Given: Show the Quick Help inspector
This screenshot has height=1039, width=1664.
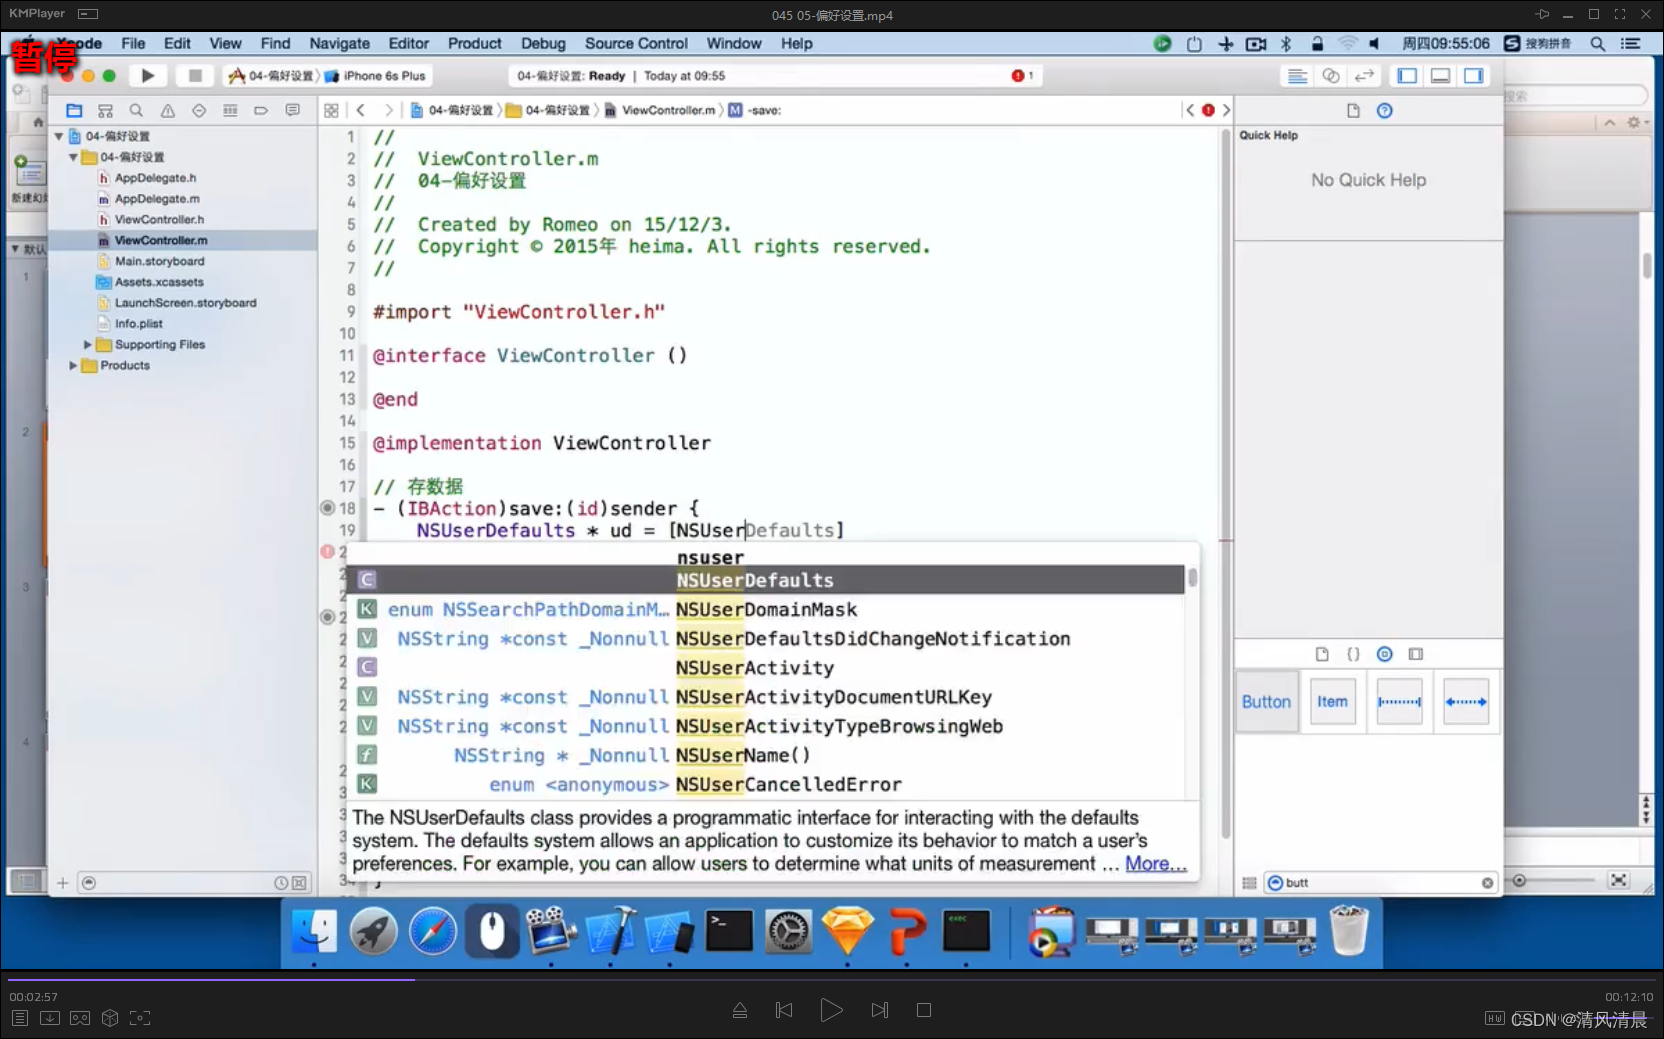Looking at the screenshot, I should click(1385, 111).
